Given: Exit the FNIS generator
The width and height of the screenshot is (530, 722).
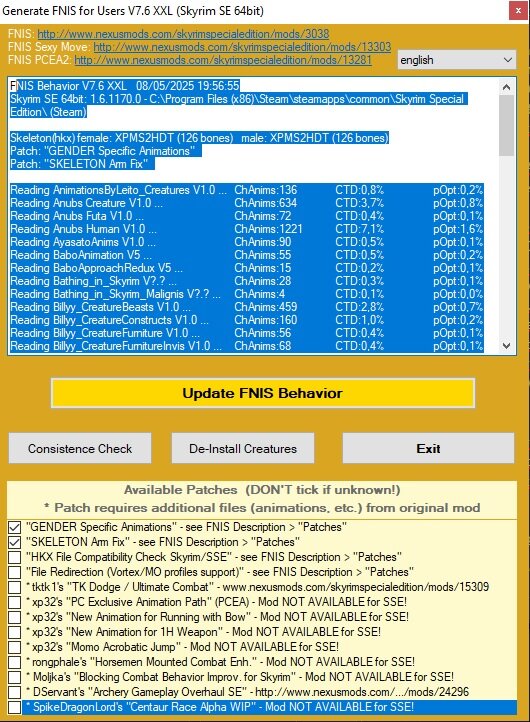Looking at the screenshot, I should (428, 448).
